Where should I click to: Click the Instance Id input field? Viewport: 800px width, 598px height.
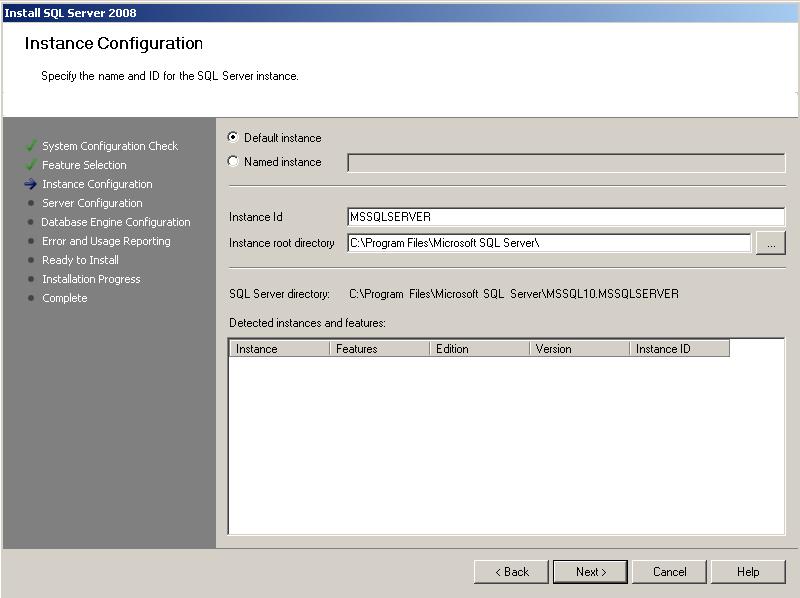pos(566,217)
